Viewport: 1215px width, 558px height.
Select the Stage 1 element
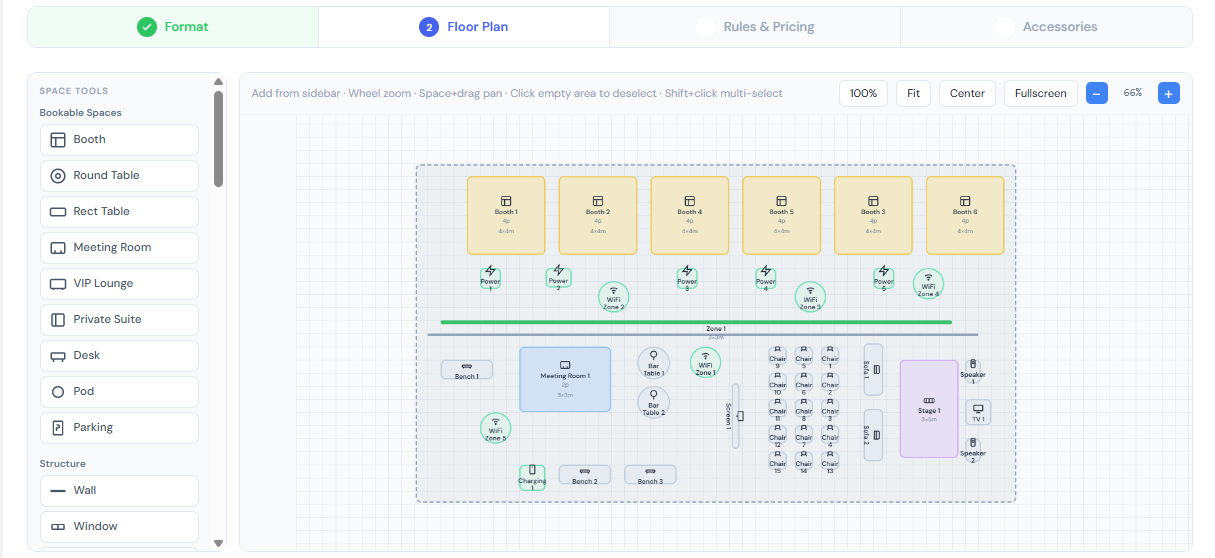pos(929,409)
